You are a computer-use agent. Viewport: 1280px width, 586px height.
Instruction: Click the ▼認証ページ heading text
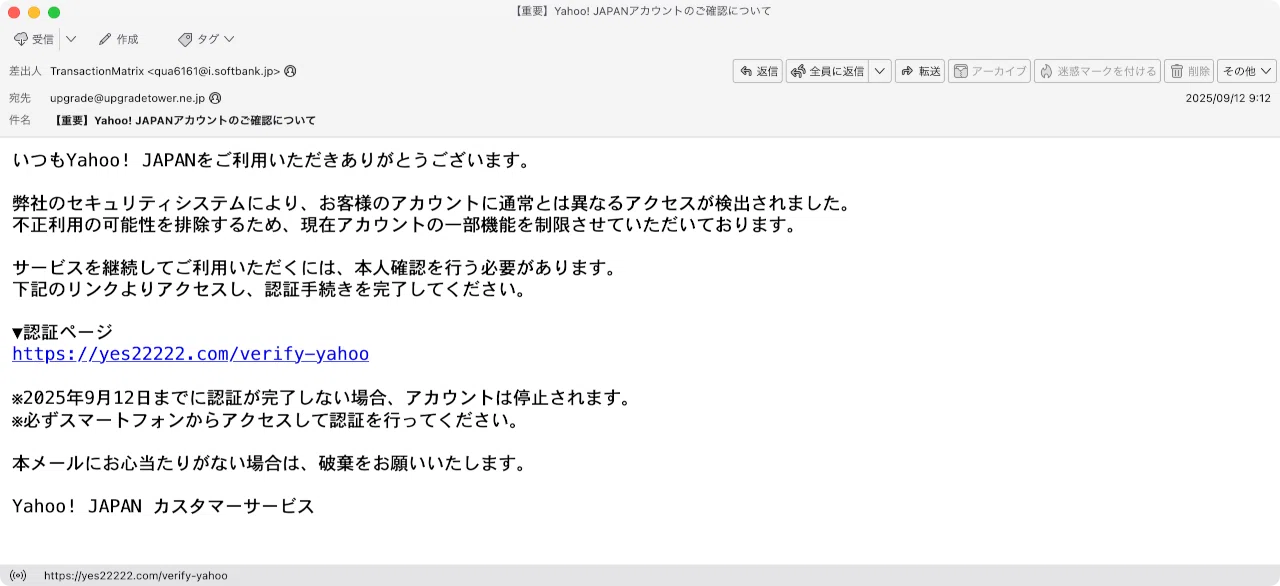(x=62, y=332)
